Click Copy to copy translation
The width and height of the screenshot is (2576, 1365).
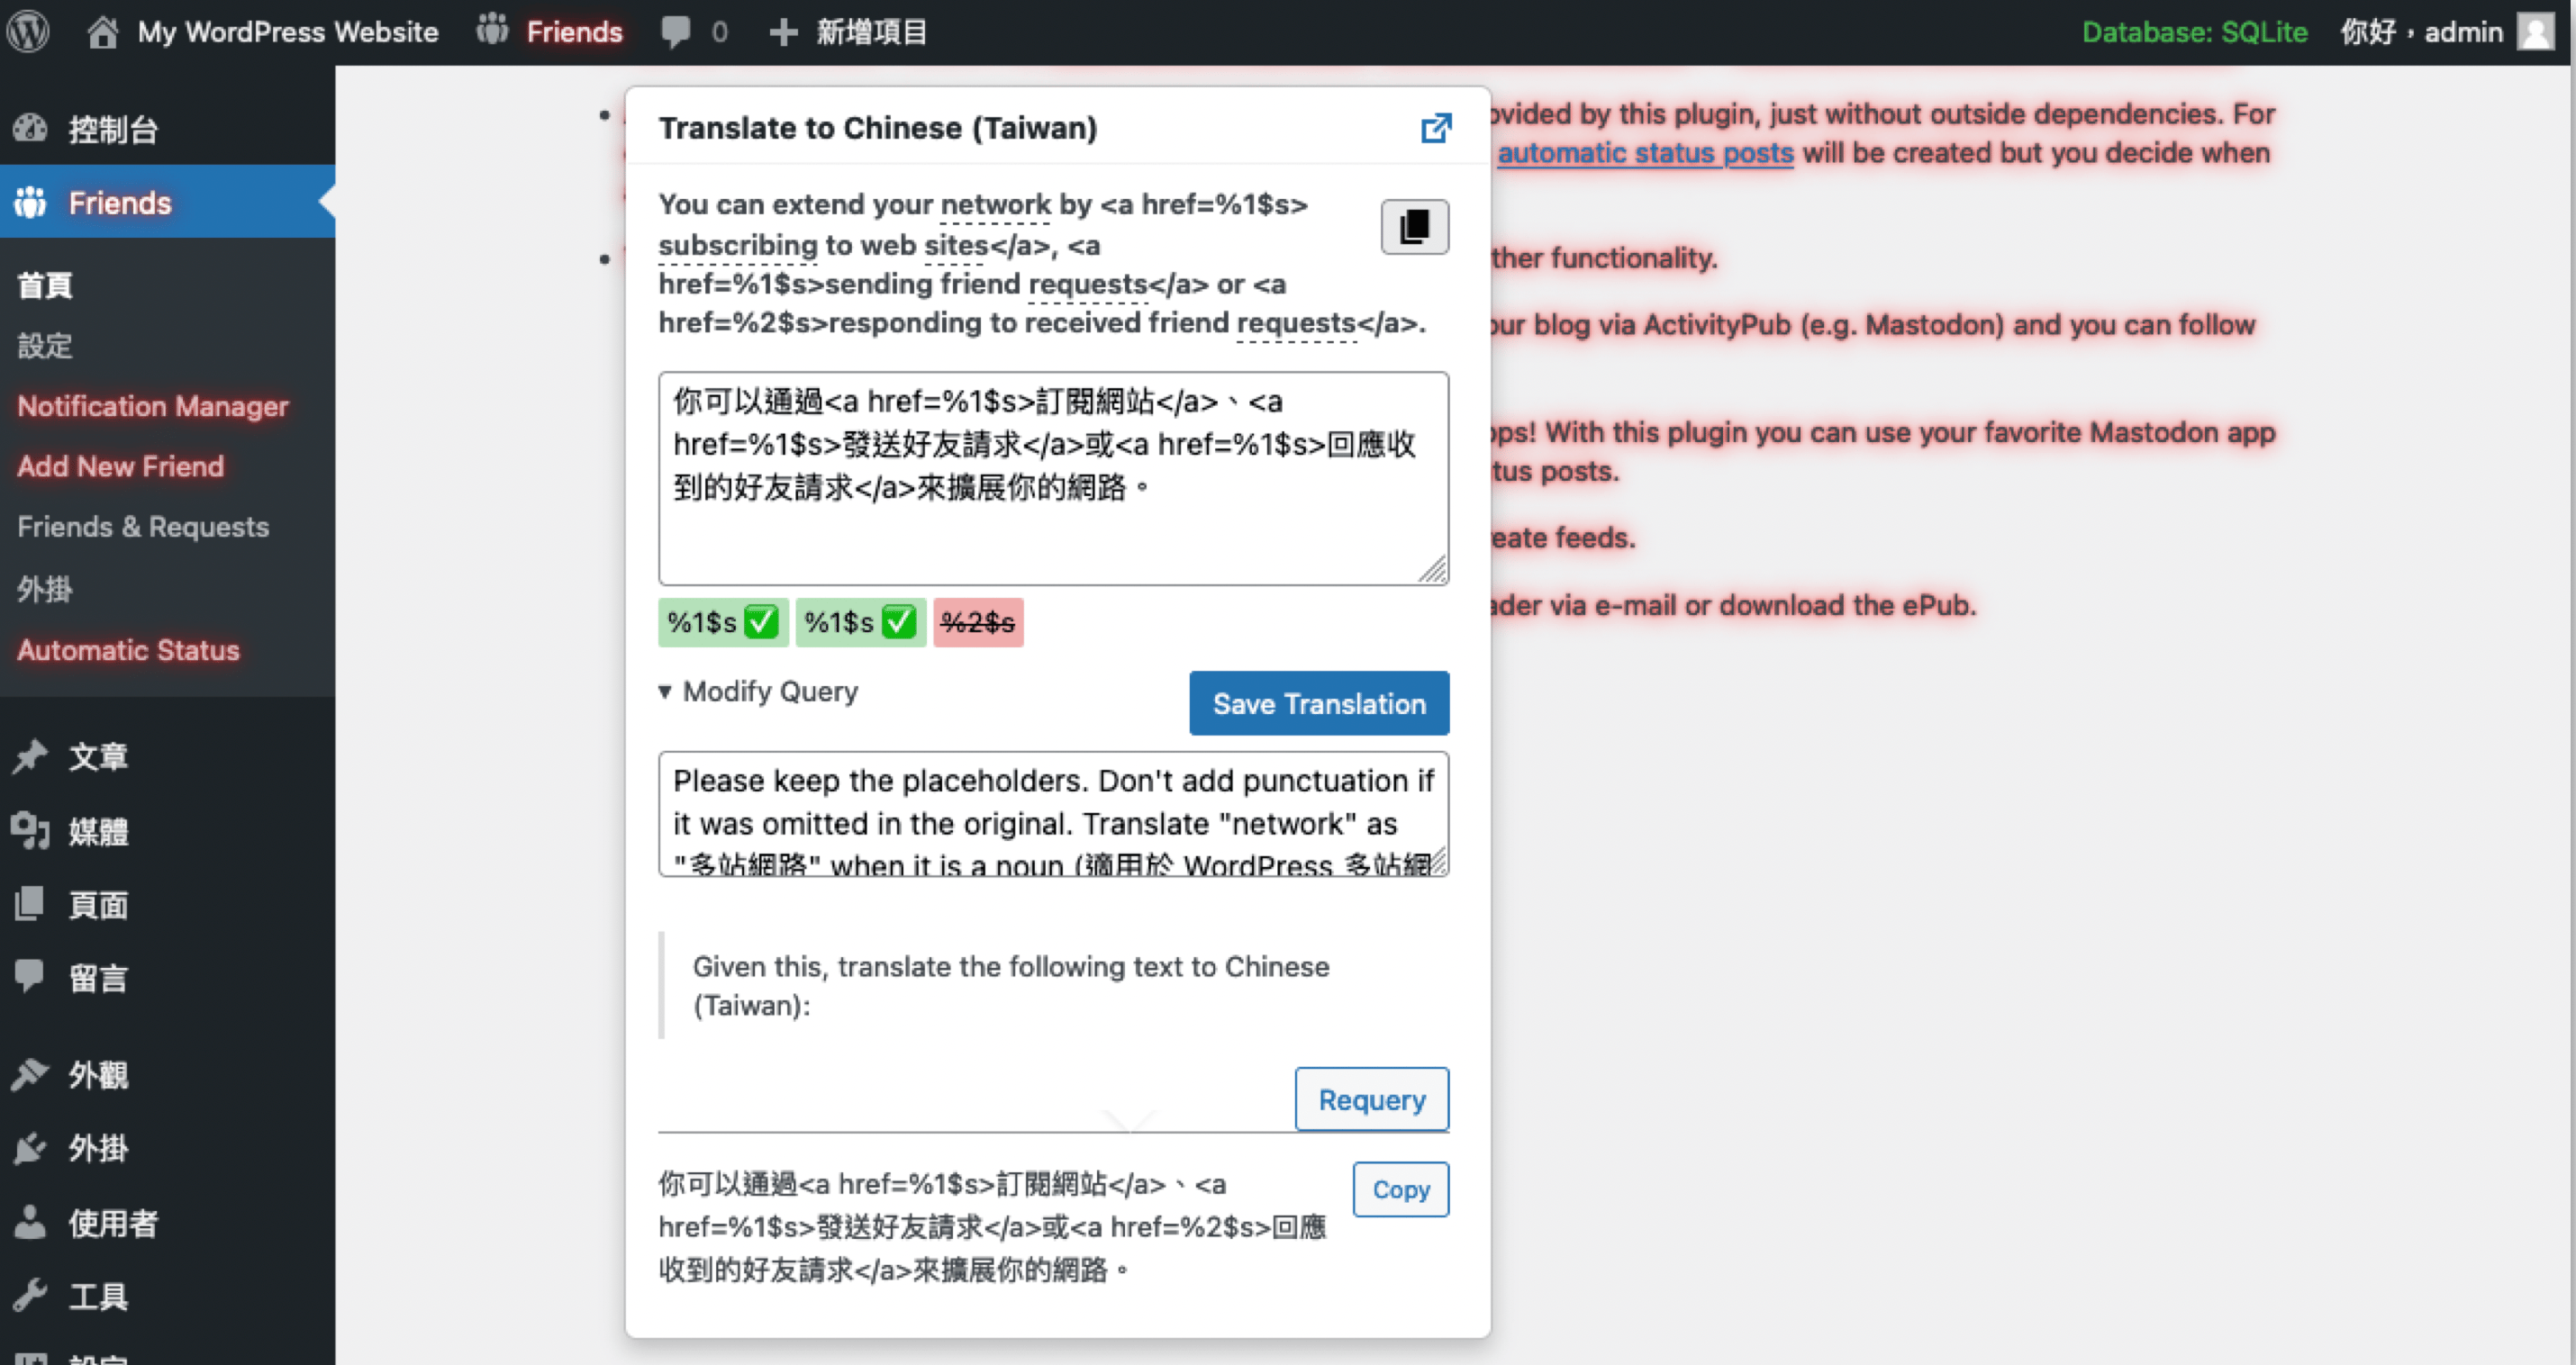click(x=1401, y=1188)
